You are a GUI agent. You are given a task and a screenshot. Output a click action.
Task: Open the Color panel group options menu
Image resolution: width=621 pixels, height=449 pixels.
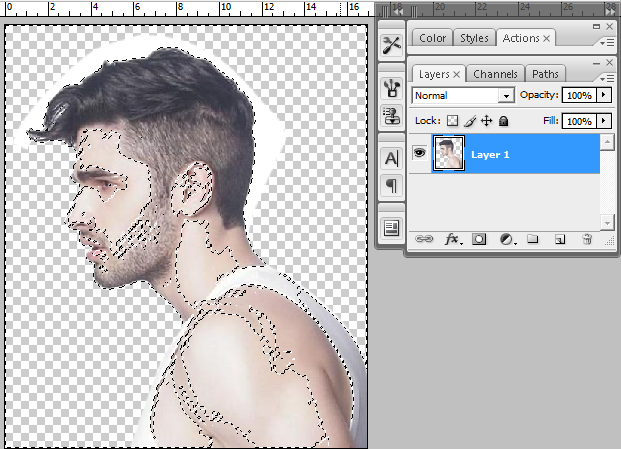[607, 42]
